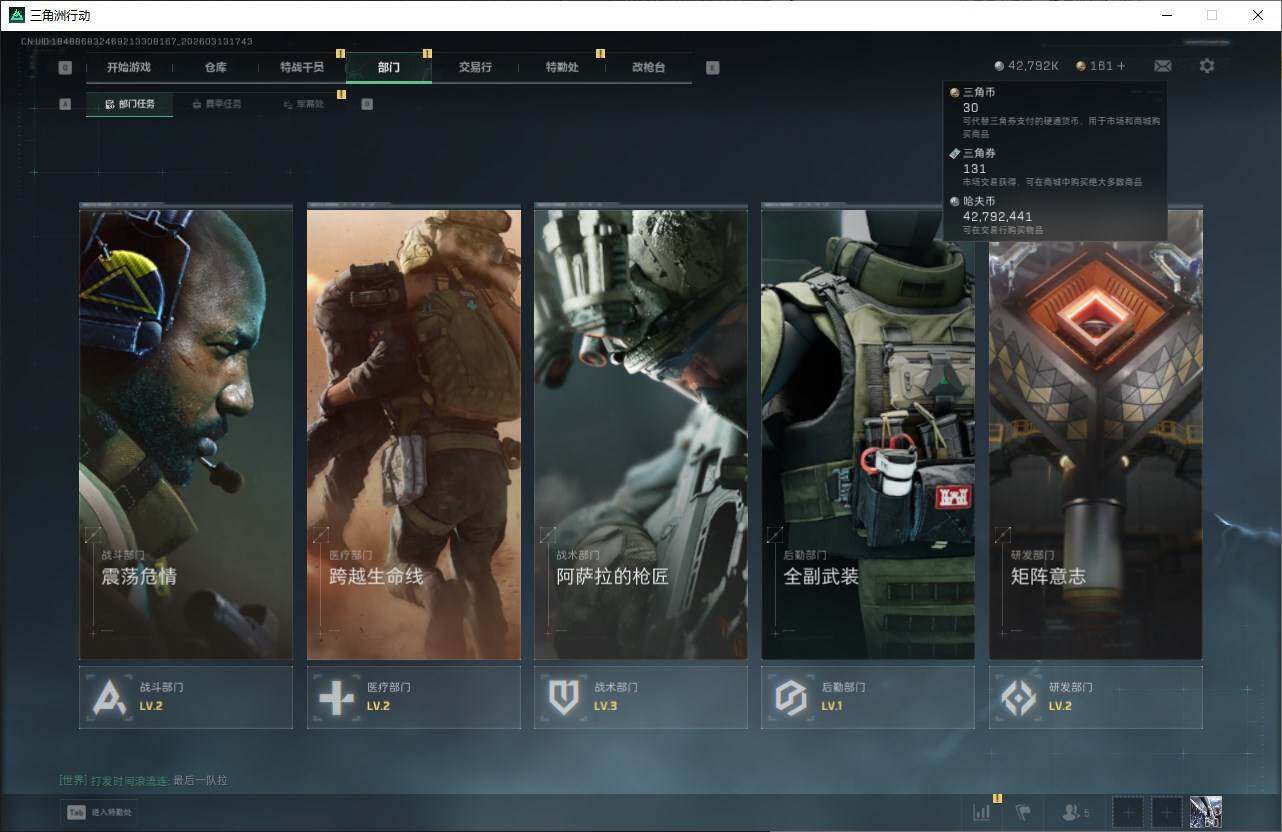The width and height of the screenshot is (1282, 832).
Task: Click the player avatar in bottom right
Action: tap(1205, 812)
